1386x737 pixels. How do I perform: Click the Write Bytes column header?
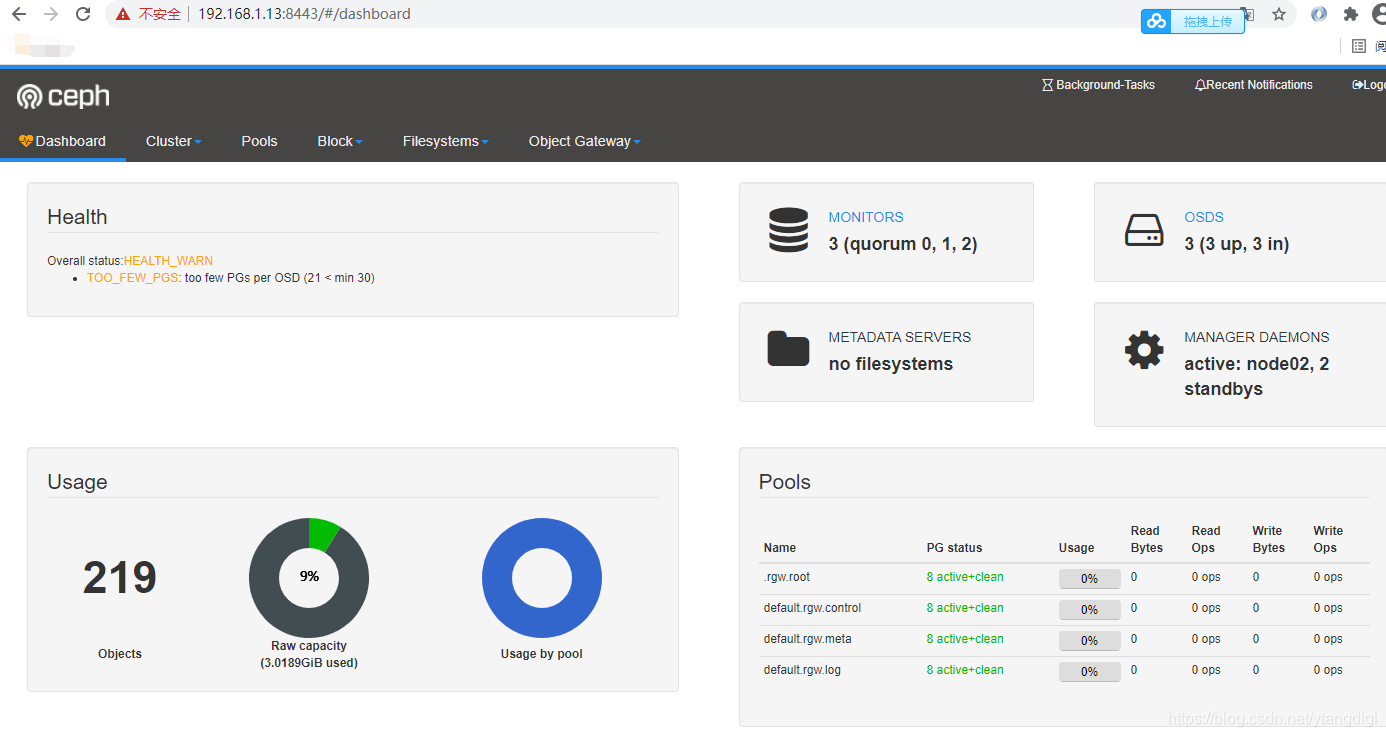(1269, 539)
